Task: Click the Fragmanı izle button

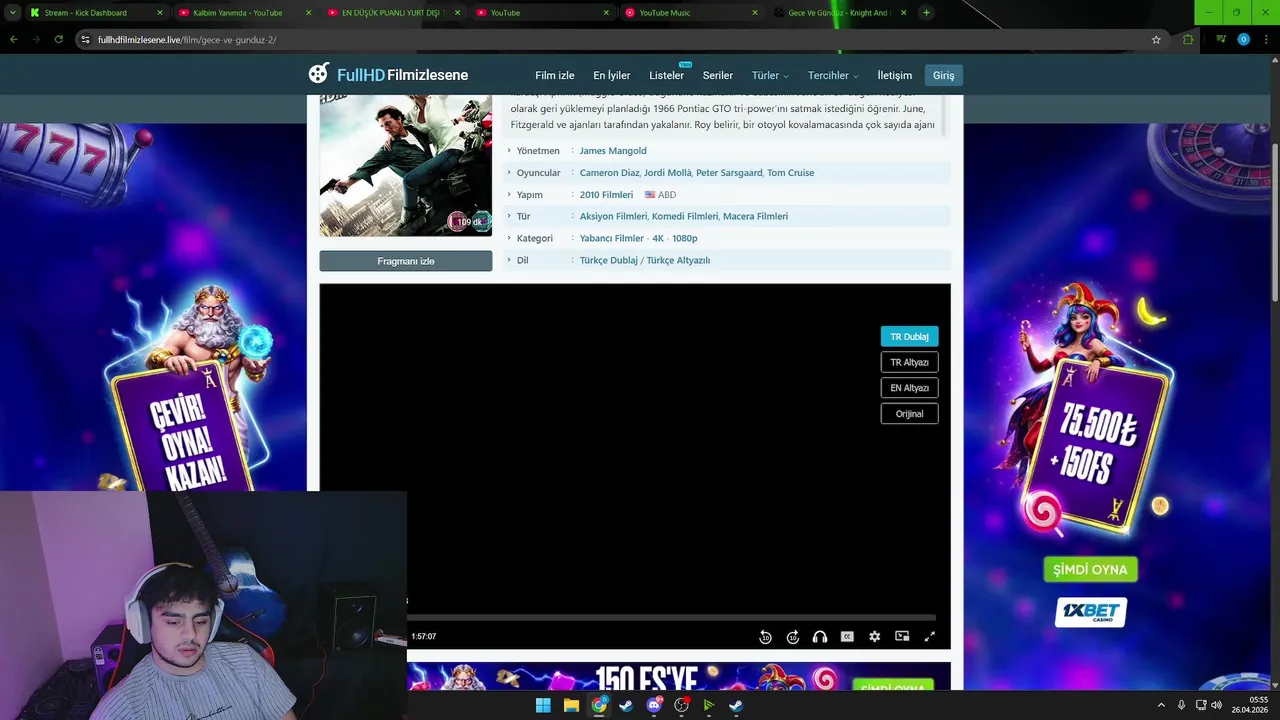Action: pyautogui.click(x=405, y=261)
